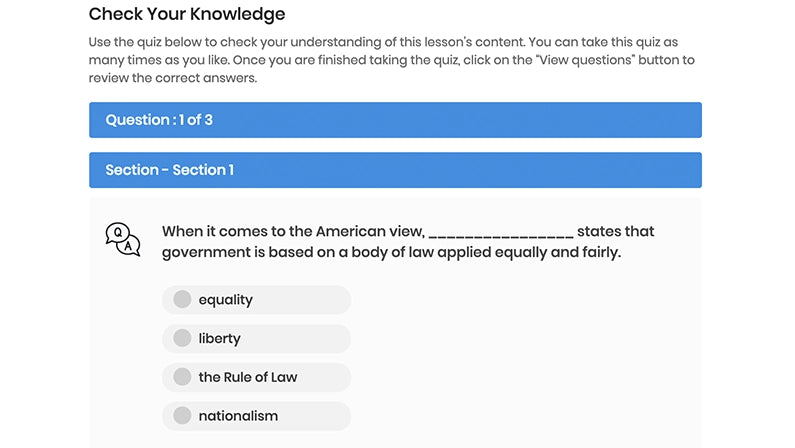Click the "Section - Section 1" bar
Viewport: 795px width, 448px height.
click(x=395, y=170)
